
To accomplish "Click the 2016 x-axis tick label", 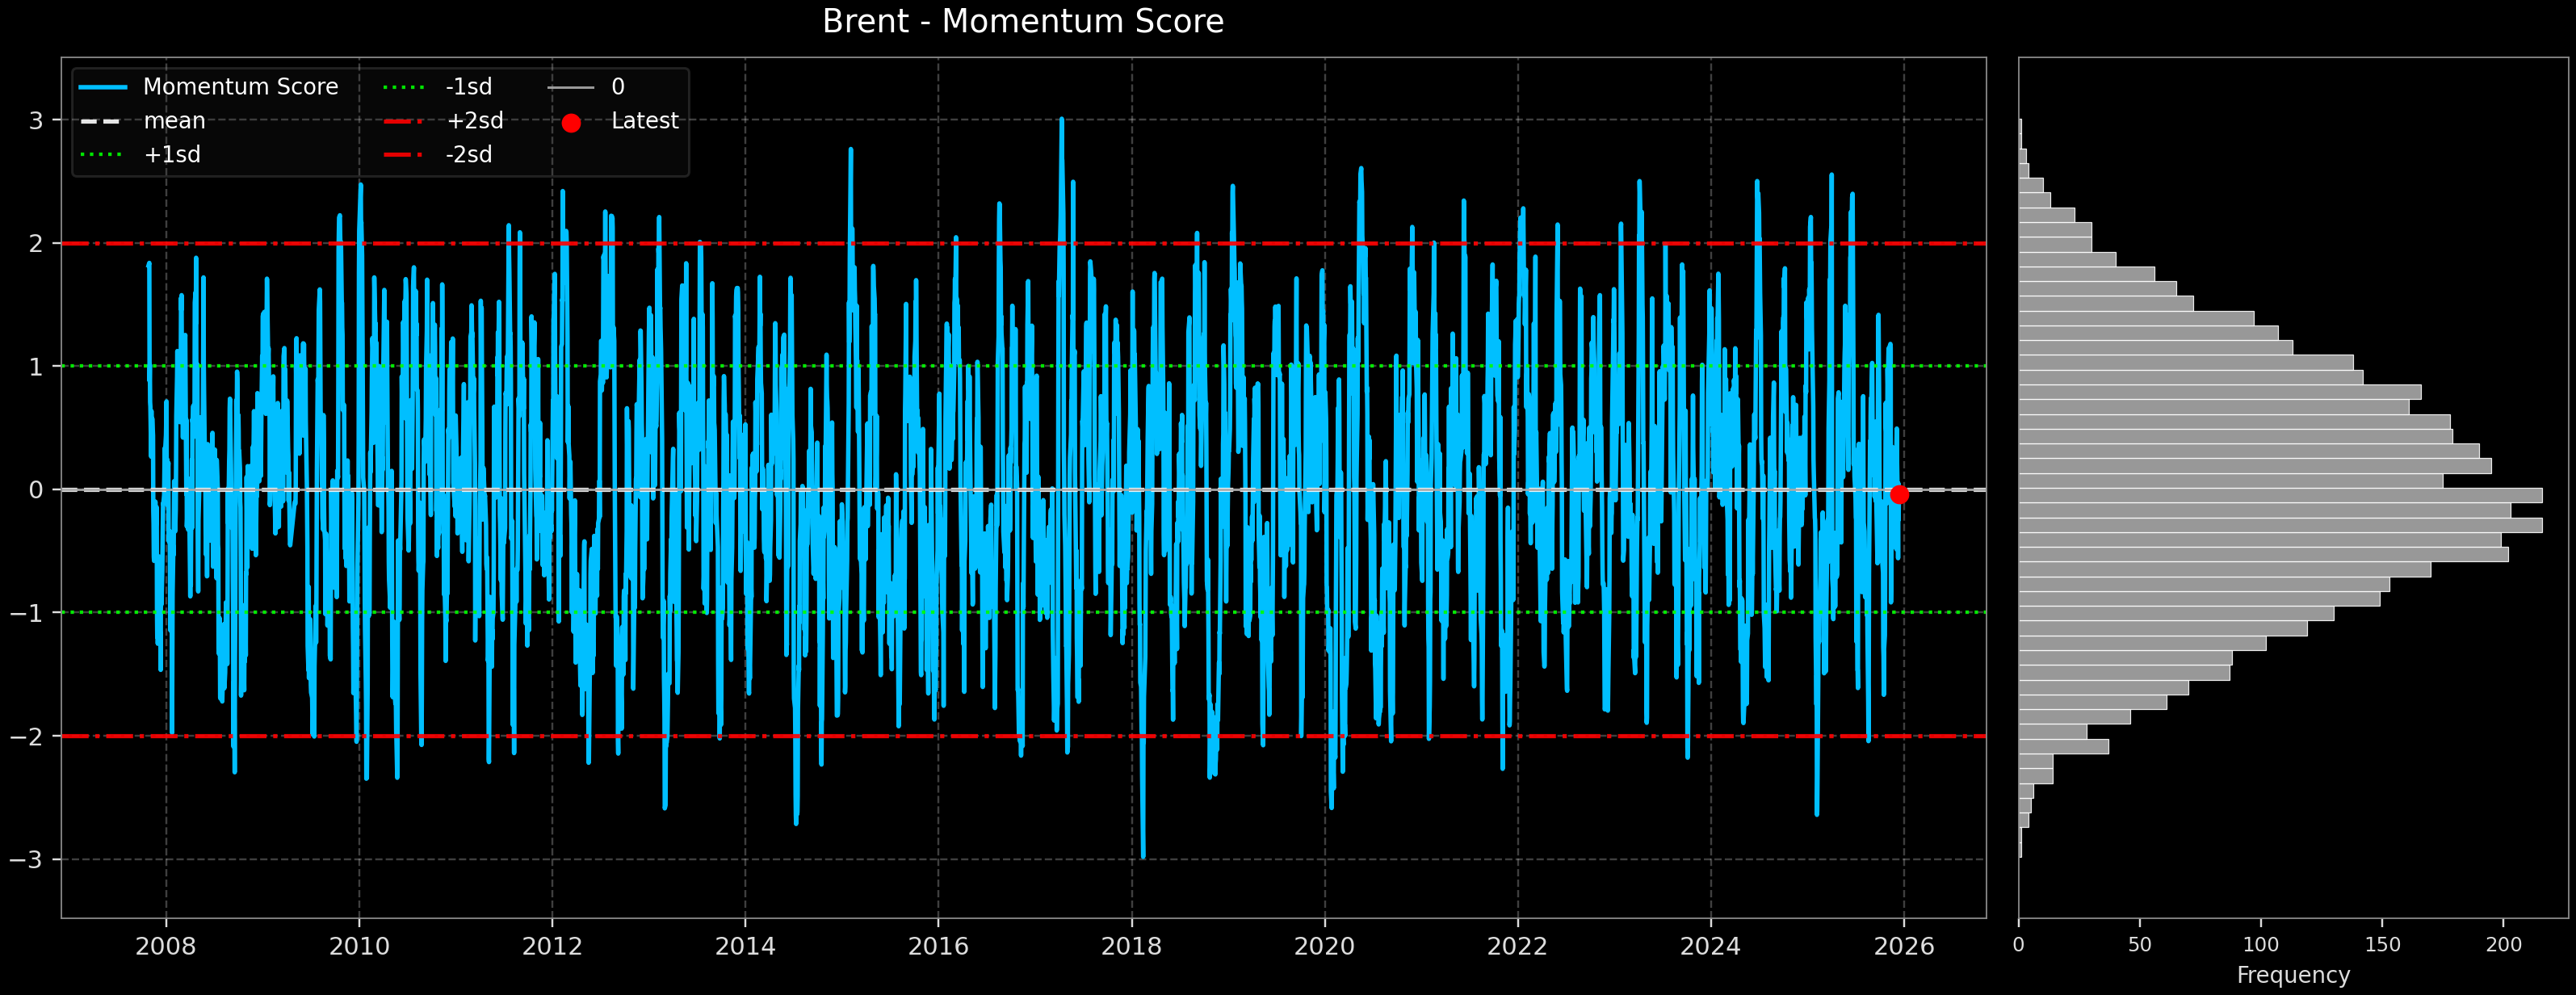I will tap(938, 946).
